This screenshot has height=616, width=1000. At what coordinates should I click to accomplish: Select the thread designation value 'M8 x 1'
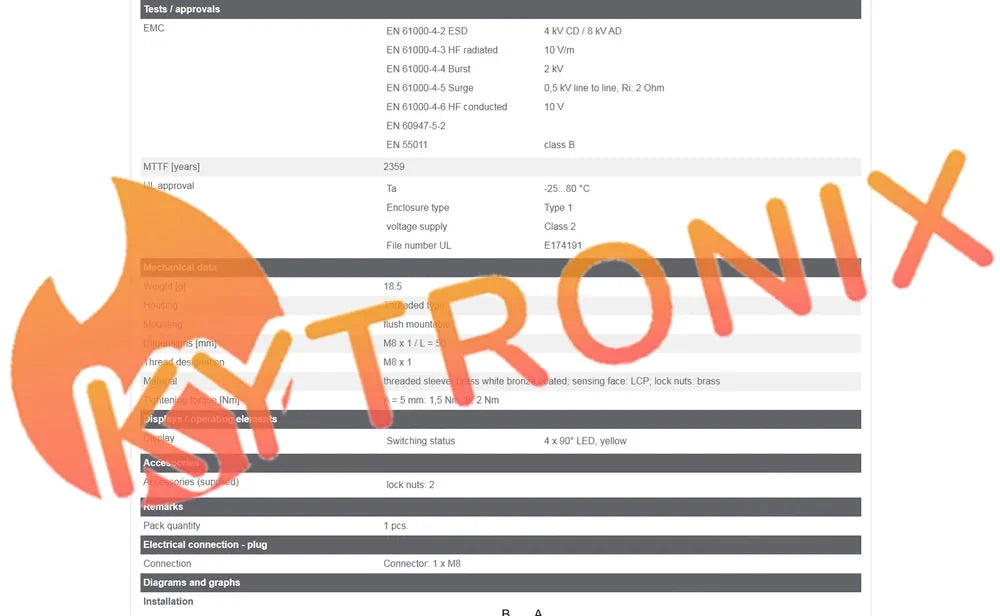pos(397,362)
